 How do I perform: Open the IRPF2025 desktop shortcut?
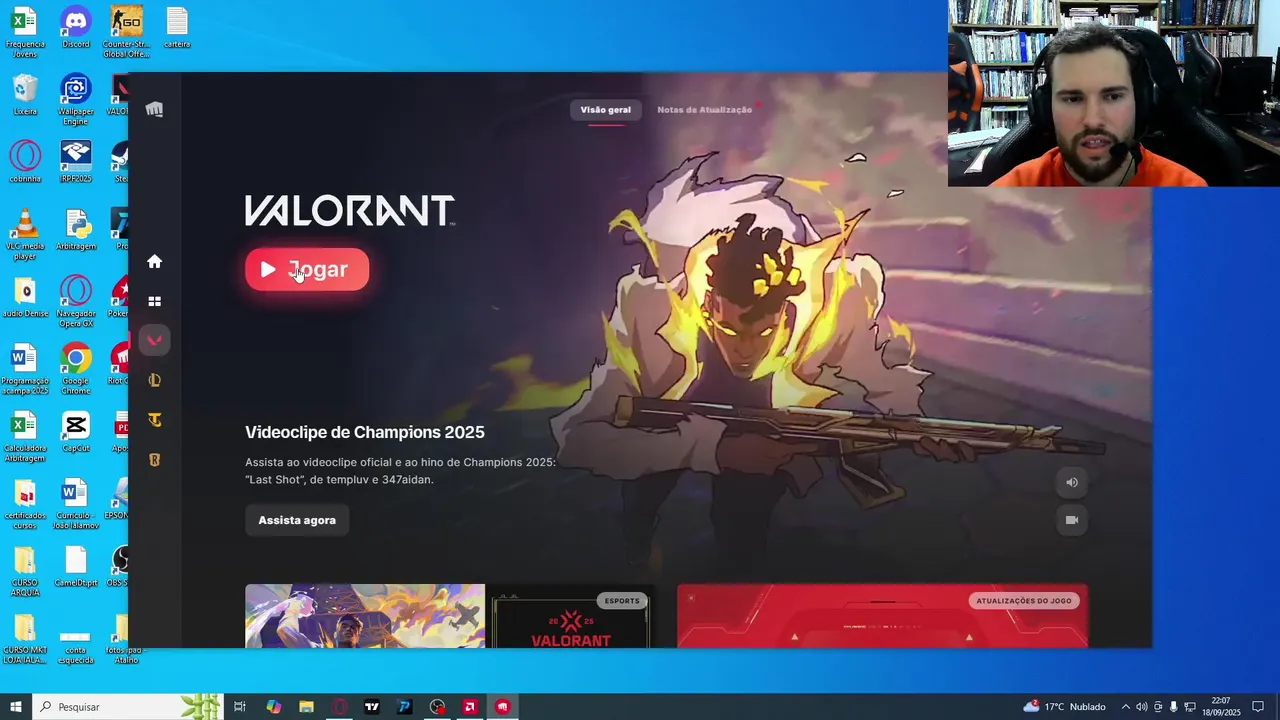75,161
